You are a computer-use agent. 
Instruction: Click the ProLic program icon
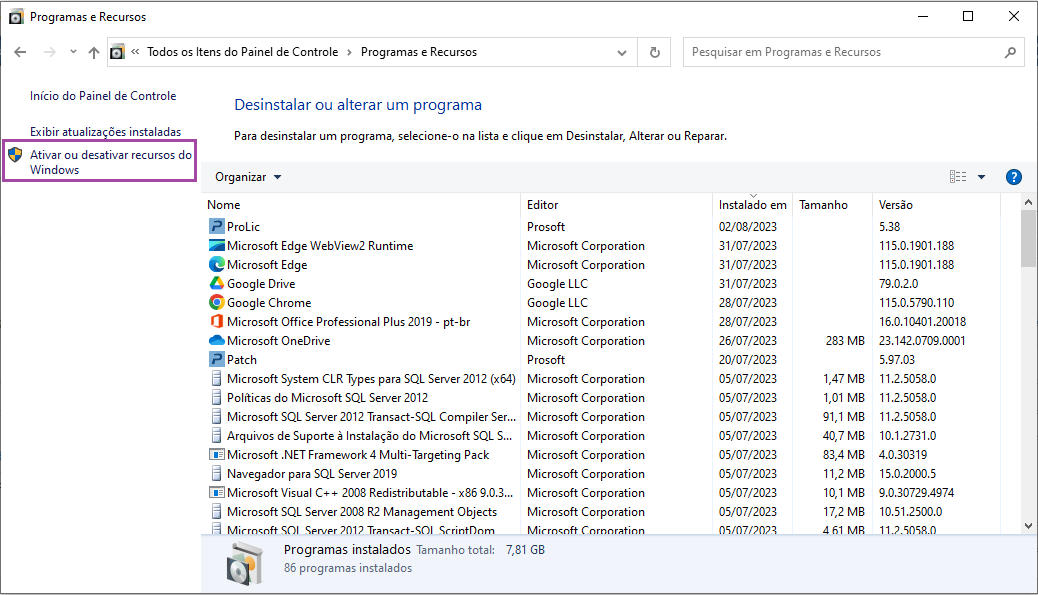[216, 226]
